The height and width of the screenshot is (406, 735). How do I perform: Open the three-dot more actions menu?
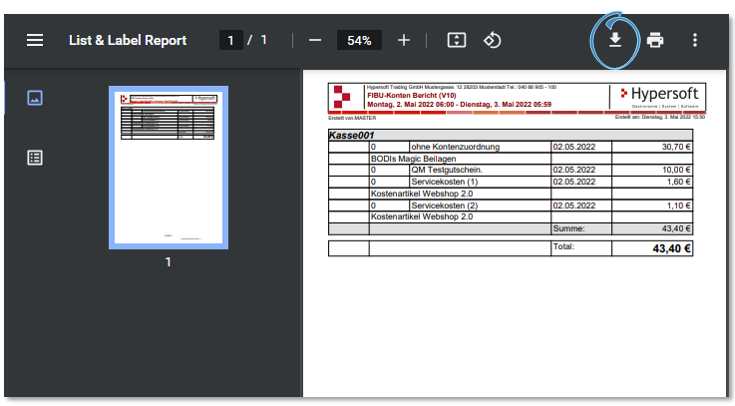click(x=695, y=40)
